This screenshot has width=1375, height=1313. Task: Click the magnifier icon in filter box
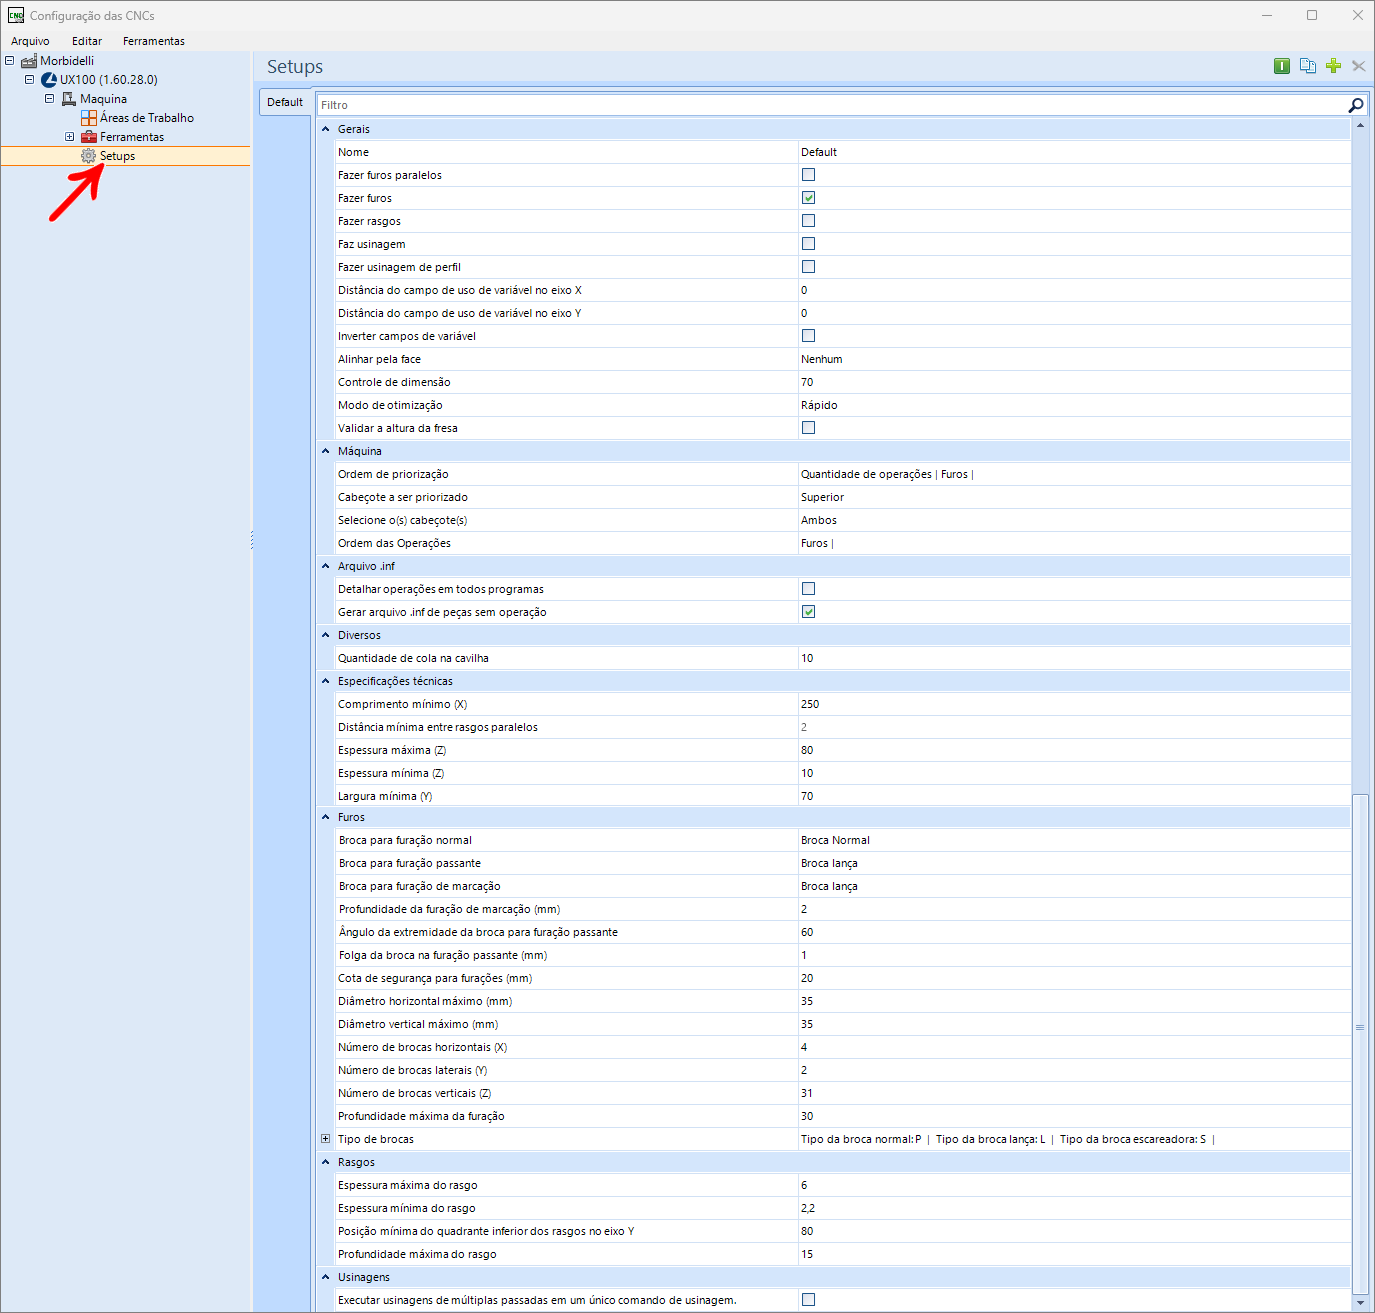pos(1355,105)
